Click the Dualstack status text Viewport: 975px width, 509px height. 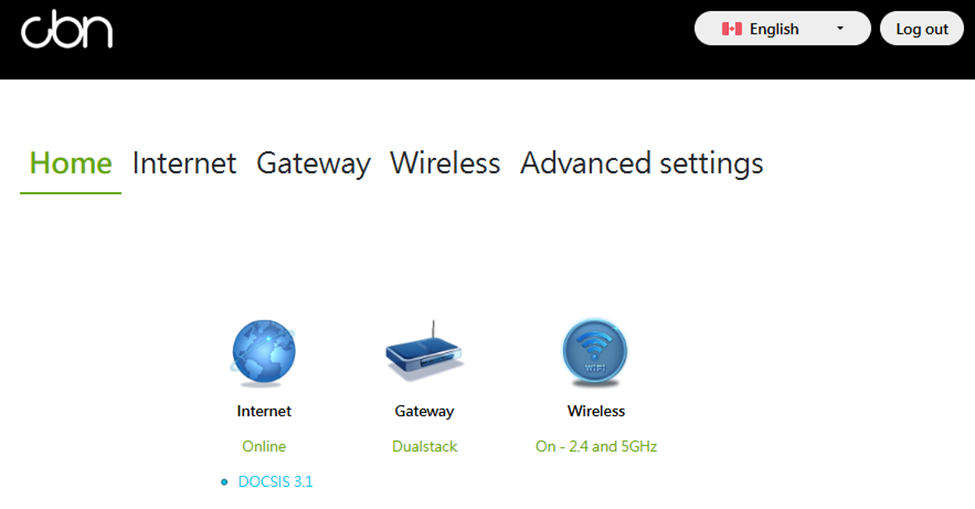(x=425, y=446)
